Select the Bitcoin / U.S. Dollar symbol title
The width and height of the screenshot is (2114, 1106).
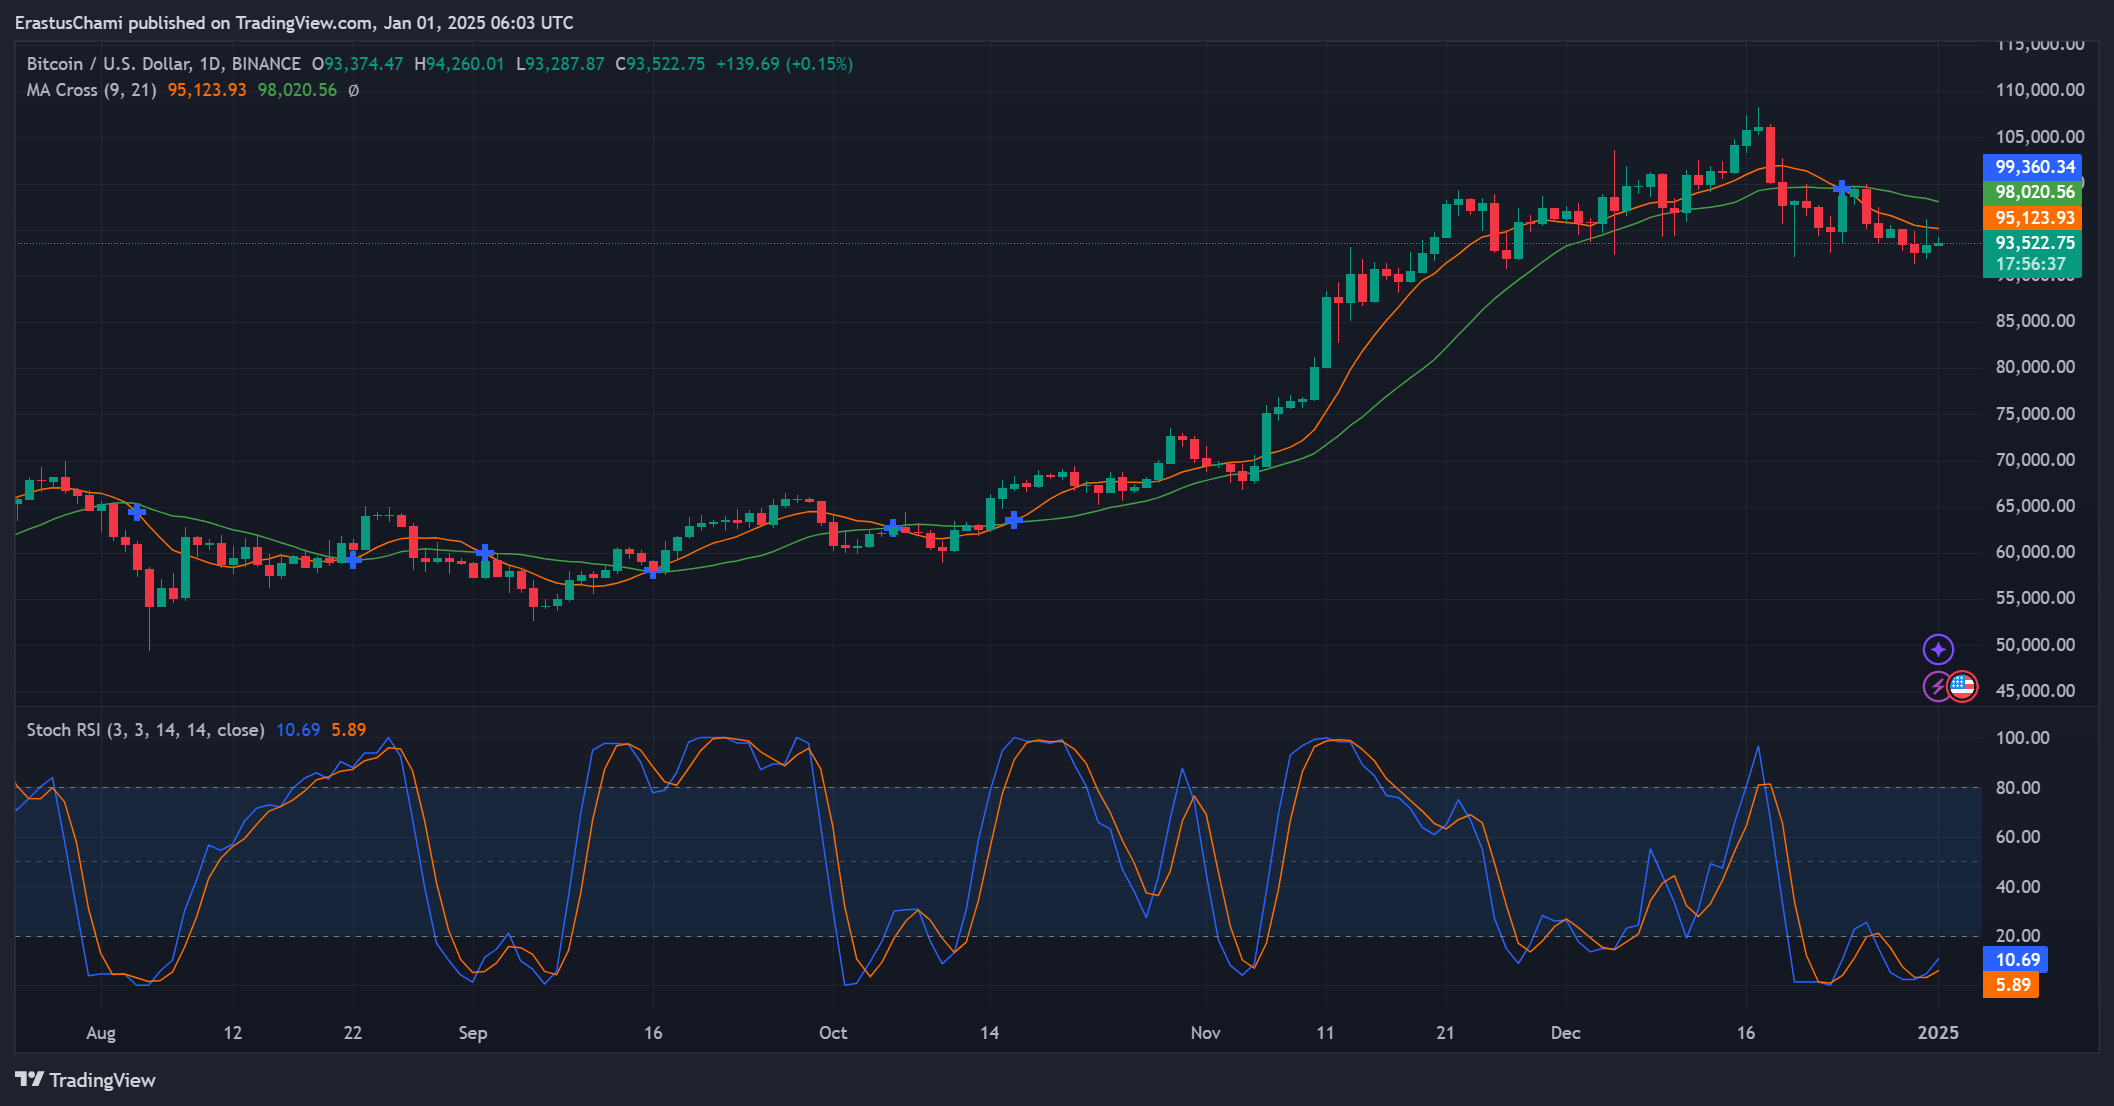point(164,64)
